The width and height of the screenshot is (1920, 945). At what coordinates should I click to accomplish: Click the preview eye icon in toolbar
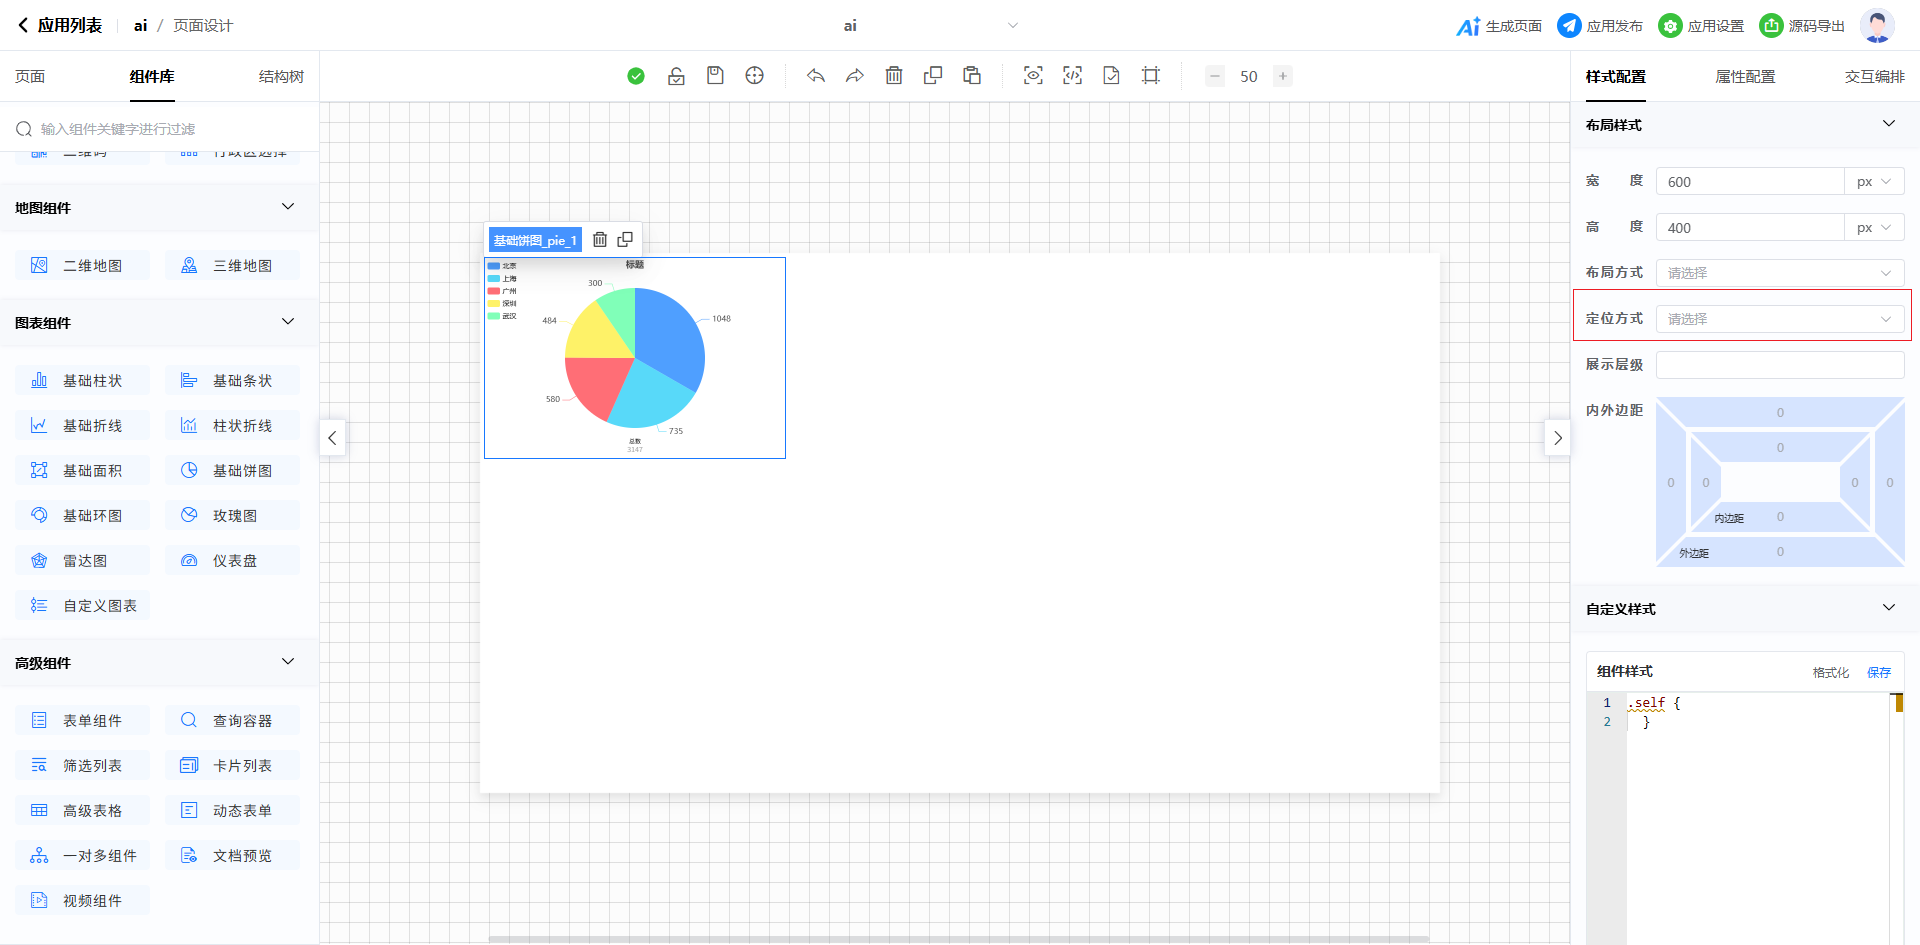[x=1033, y=76]
